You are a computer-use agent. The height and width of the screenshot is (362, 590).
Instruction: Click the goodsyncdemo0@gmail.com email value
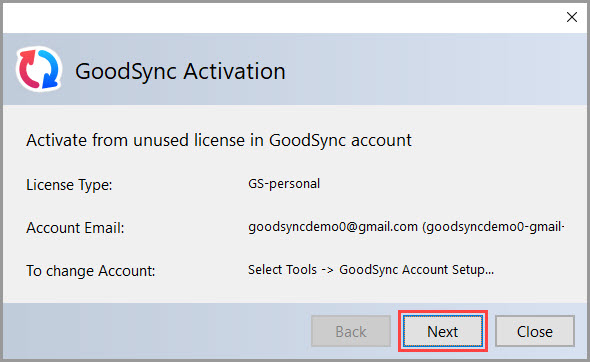click(x=406, y=227)
